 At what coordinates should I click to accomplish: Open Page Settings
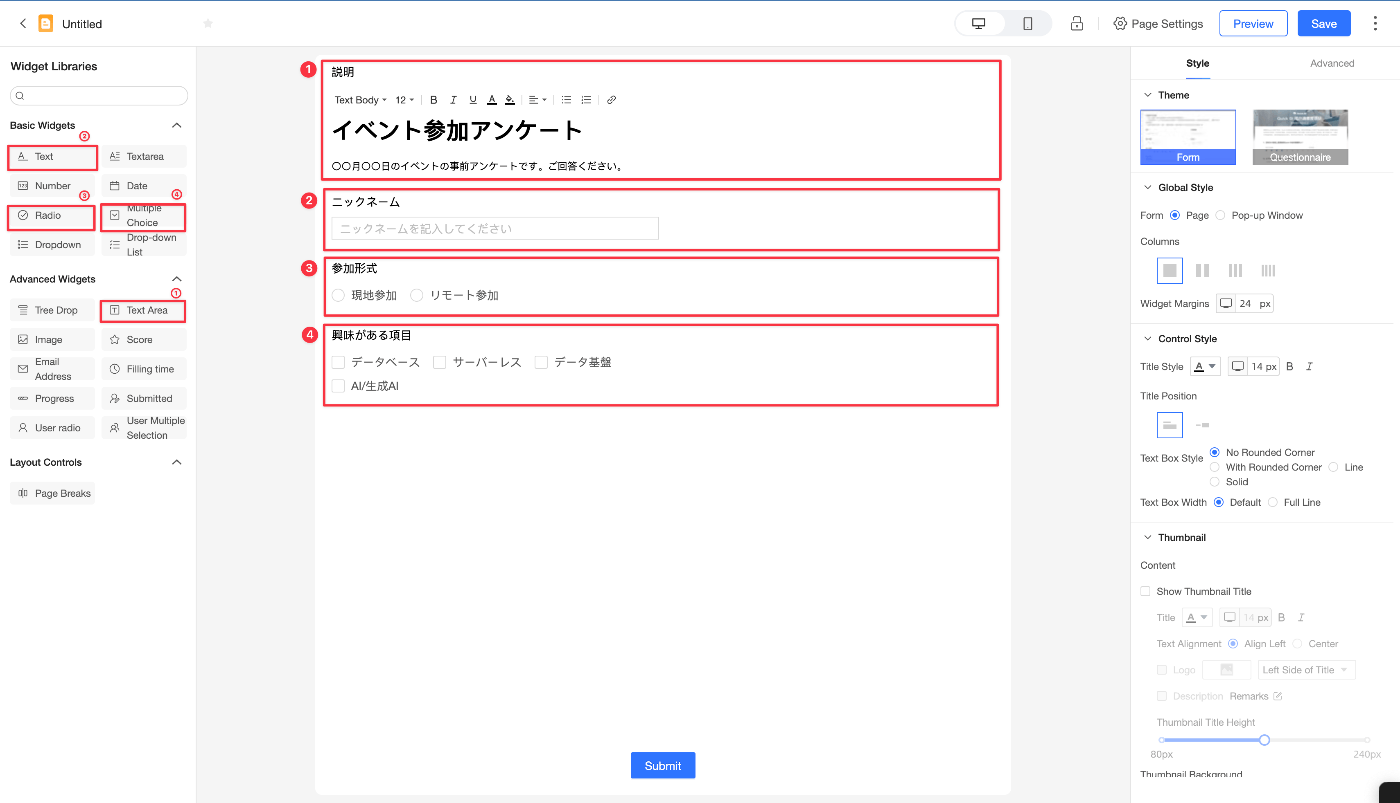(x=1158, y=23)
